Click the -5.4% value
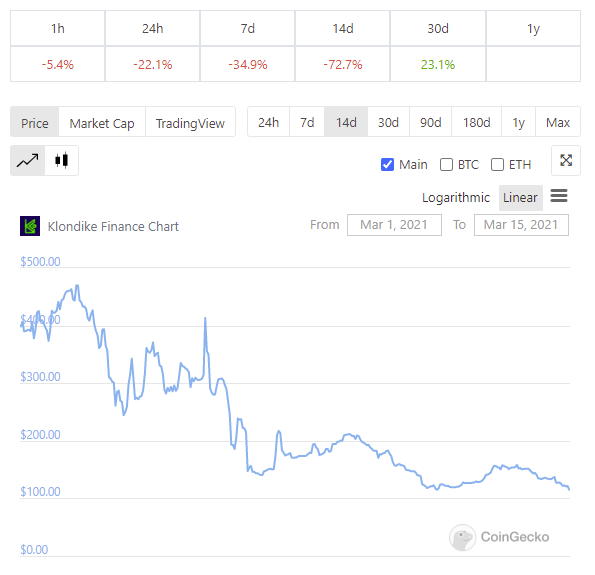Screen dimensions: 595x575 [x=58, y=65]
